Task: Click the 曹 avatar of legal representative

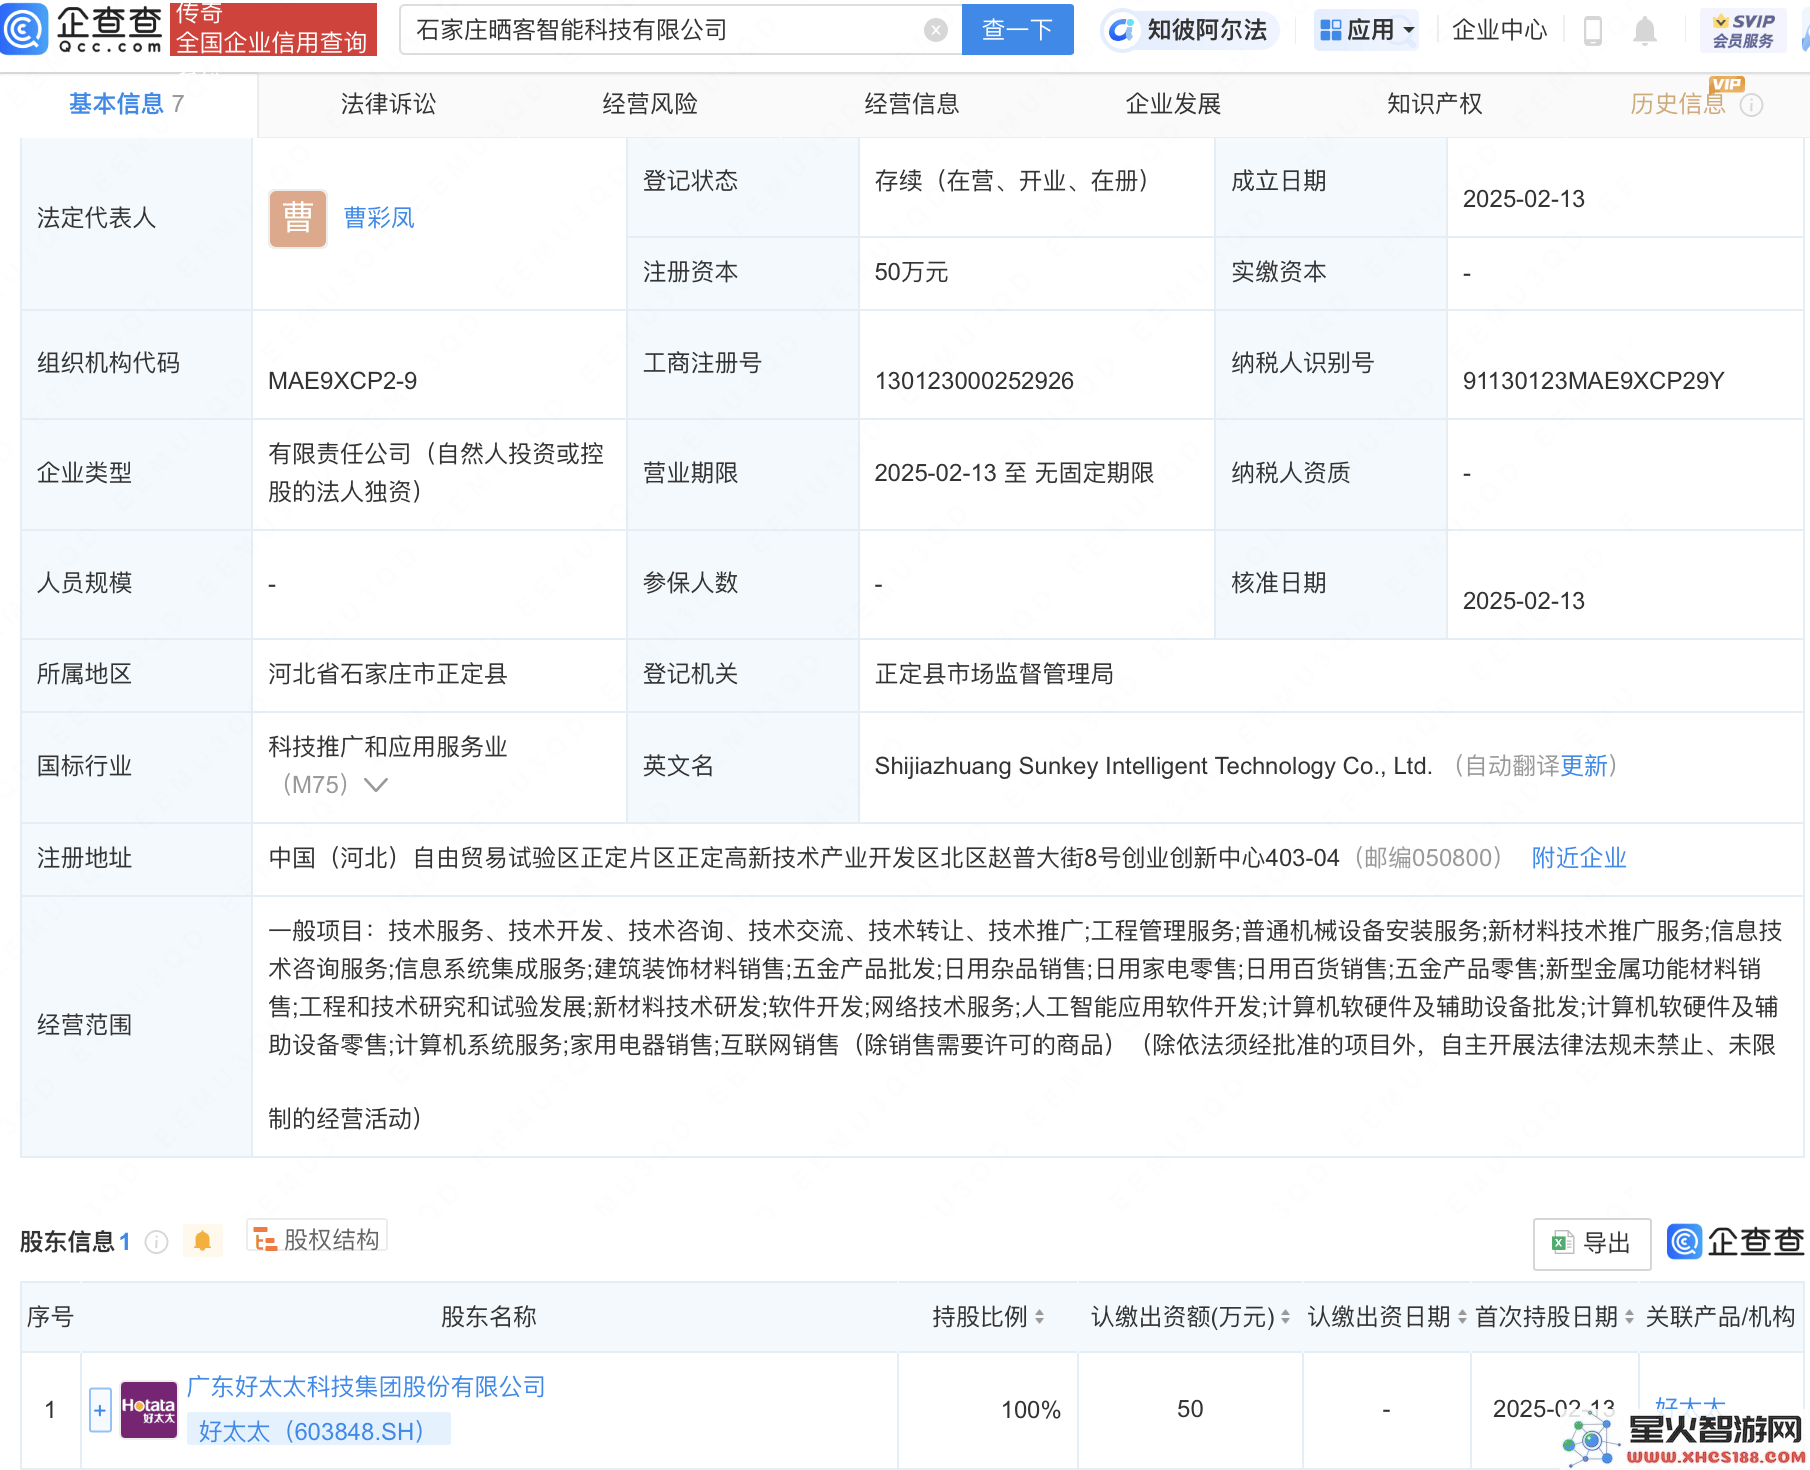Action: (x=297, y=218)
